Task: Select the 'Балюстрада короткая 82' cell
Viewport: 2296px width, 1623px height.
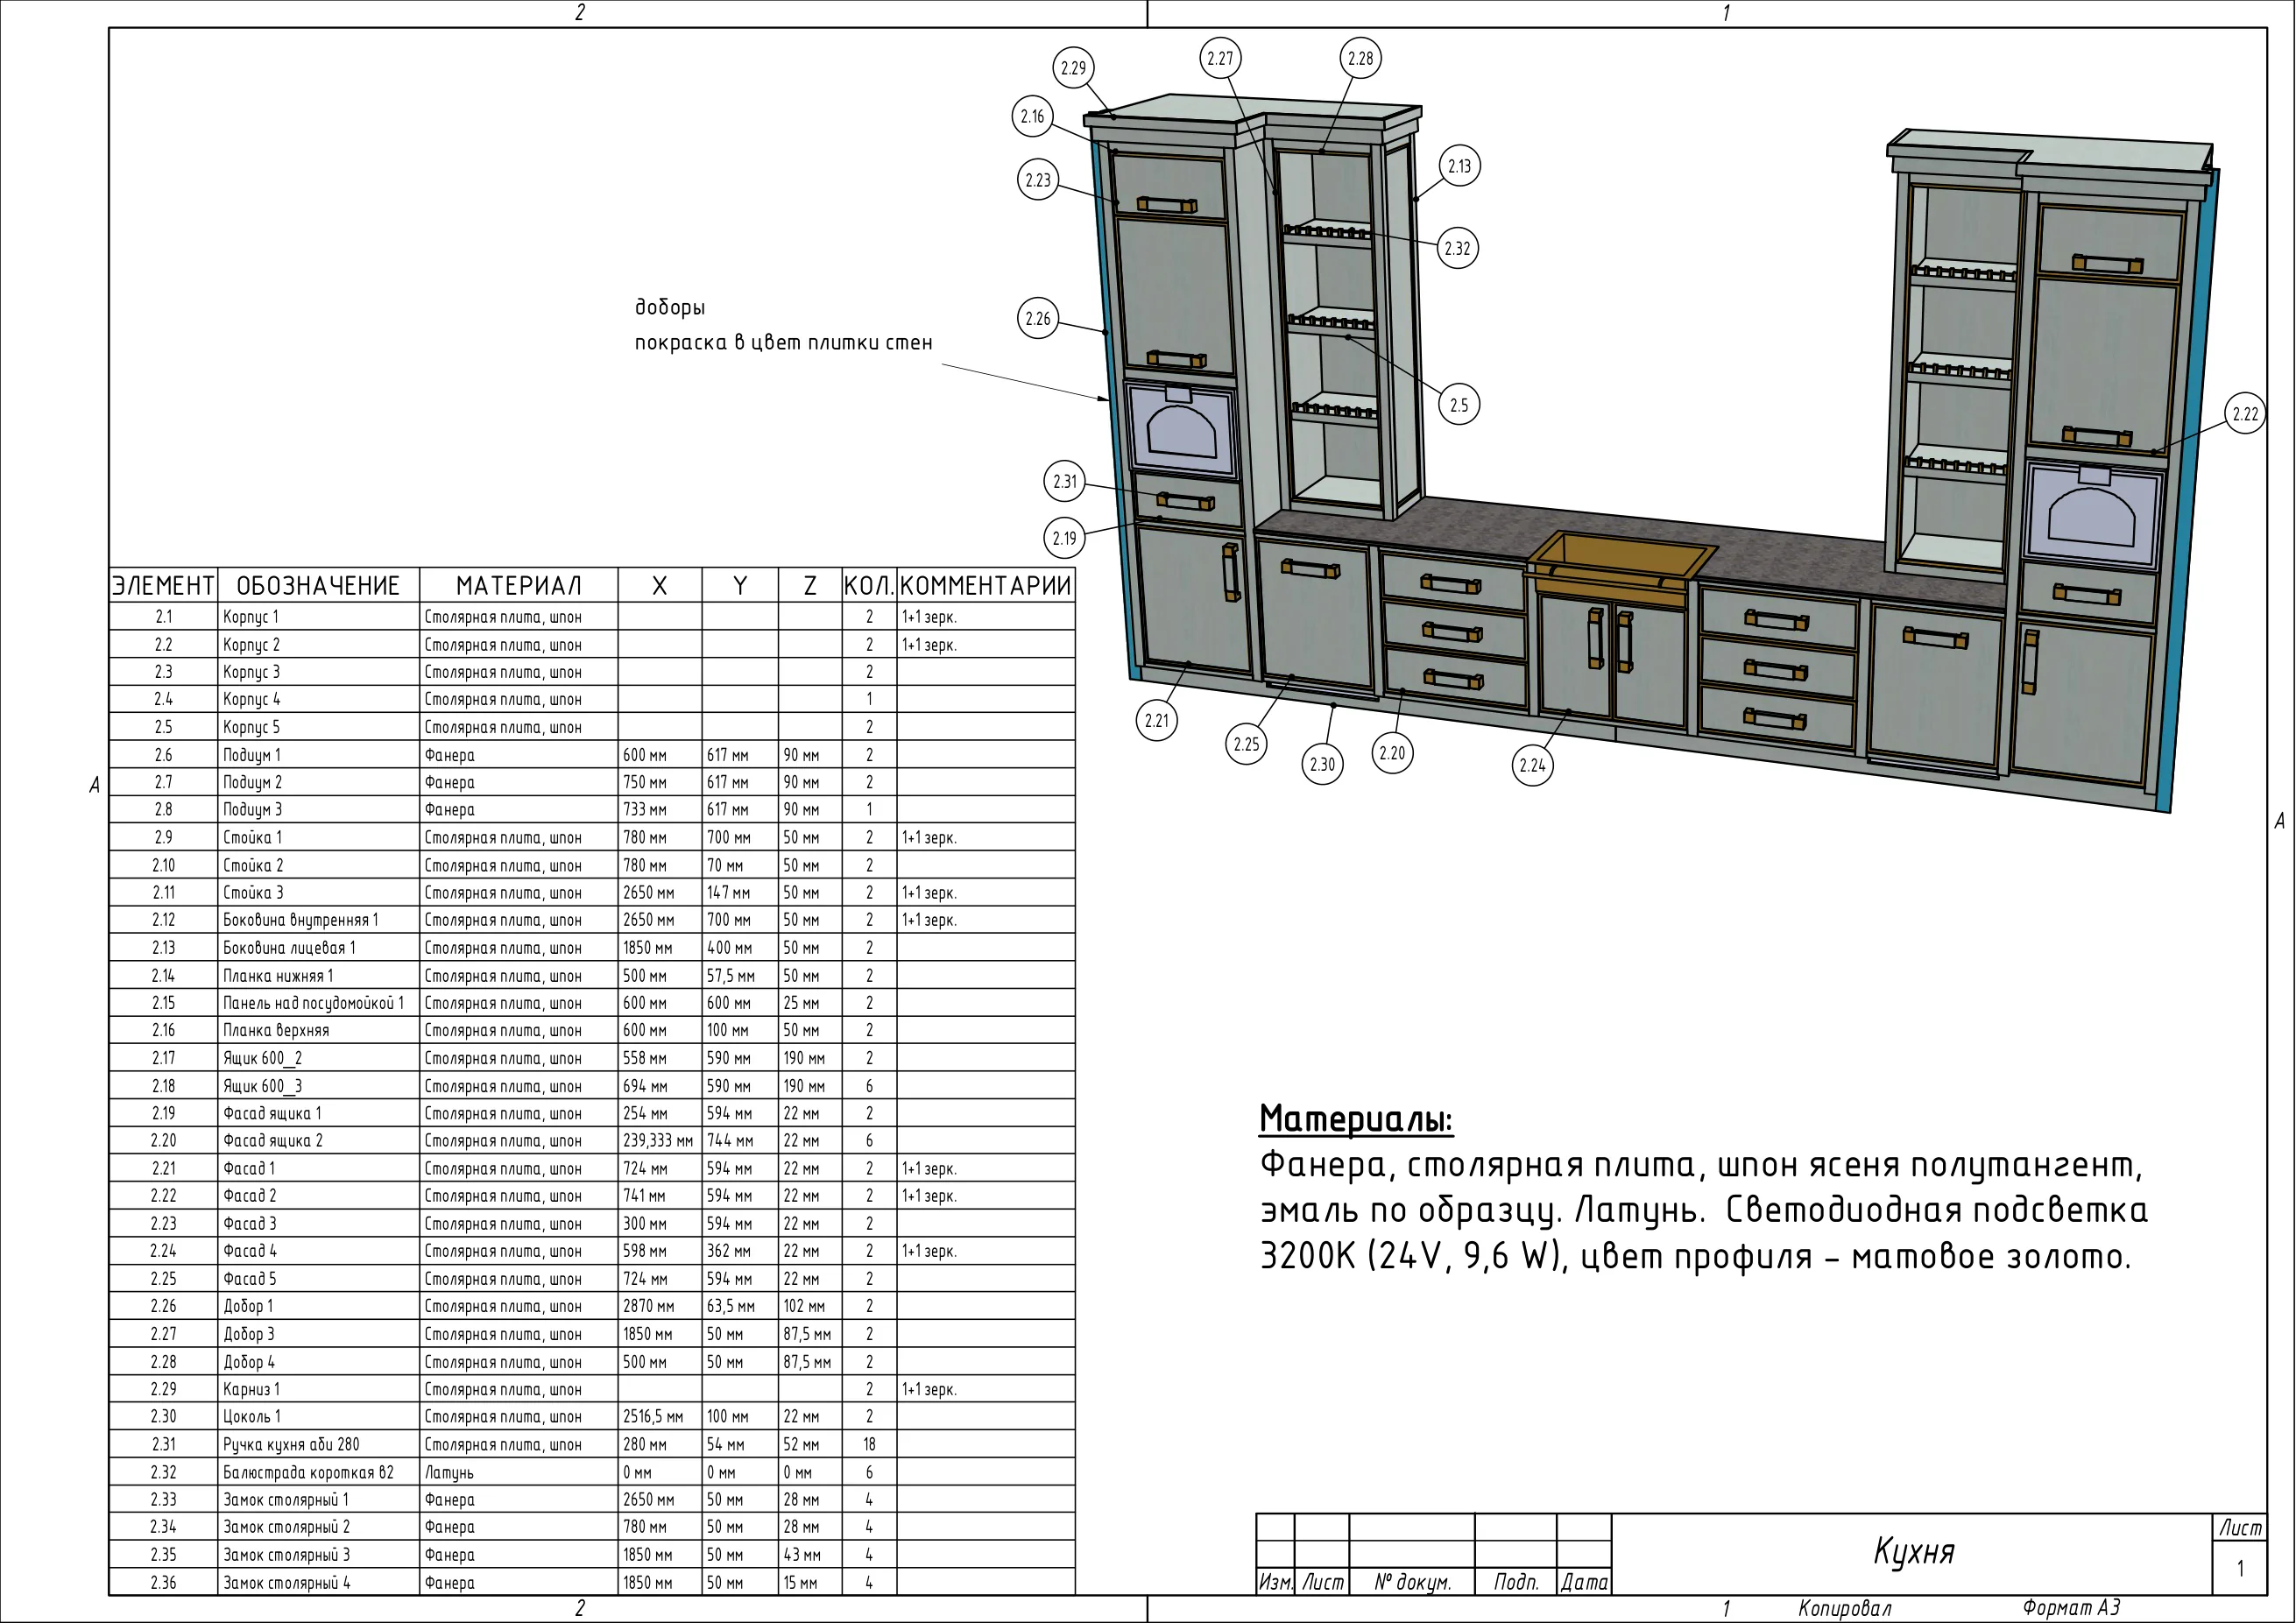Action: point(318,1472)
